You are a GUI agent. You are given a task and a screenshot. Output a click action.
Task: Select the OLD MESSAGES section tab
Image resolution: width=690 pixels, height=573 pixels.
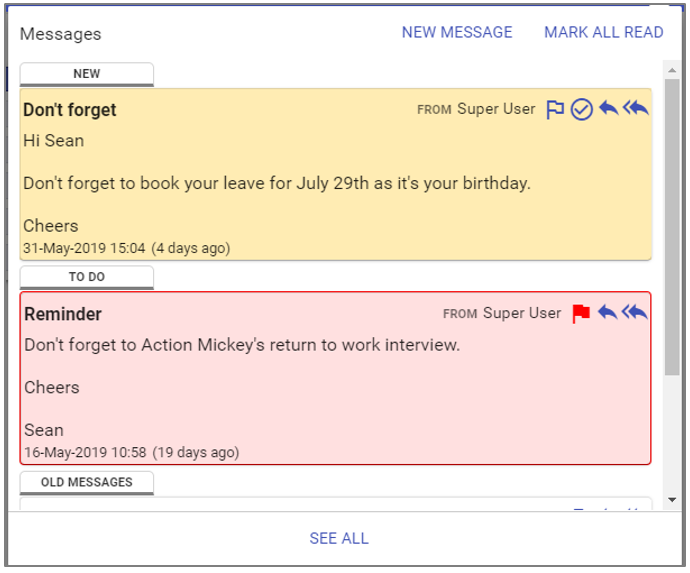87,482
